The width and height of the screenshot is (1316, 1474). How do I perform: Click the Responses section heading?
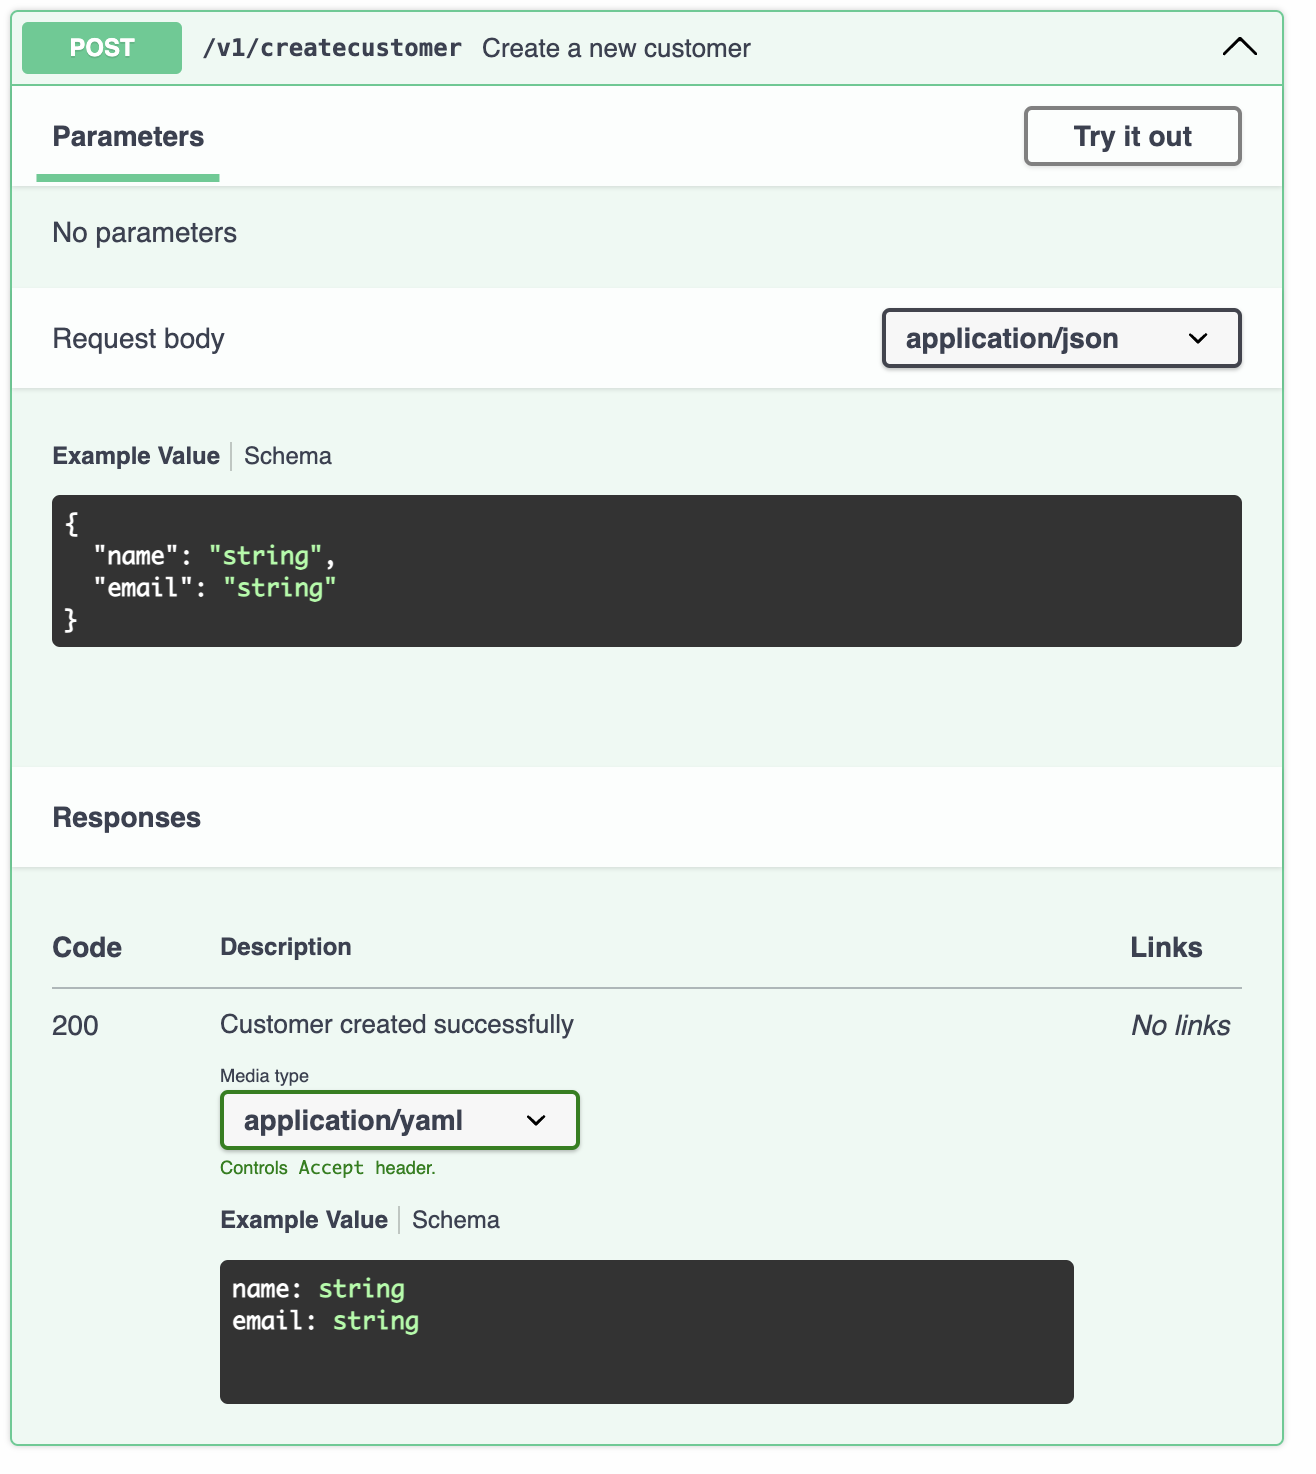(127, 818)
